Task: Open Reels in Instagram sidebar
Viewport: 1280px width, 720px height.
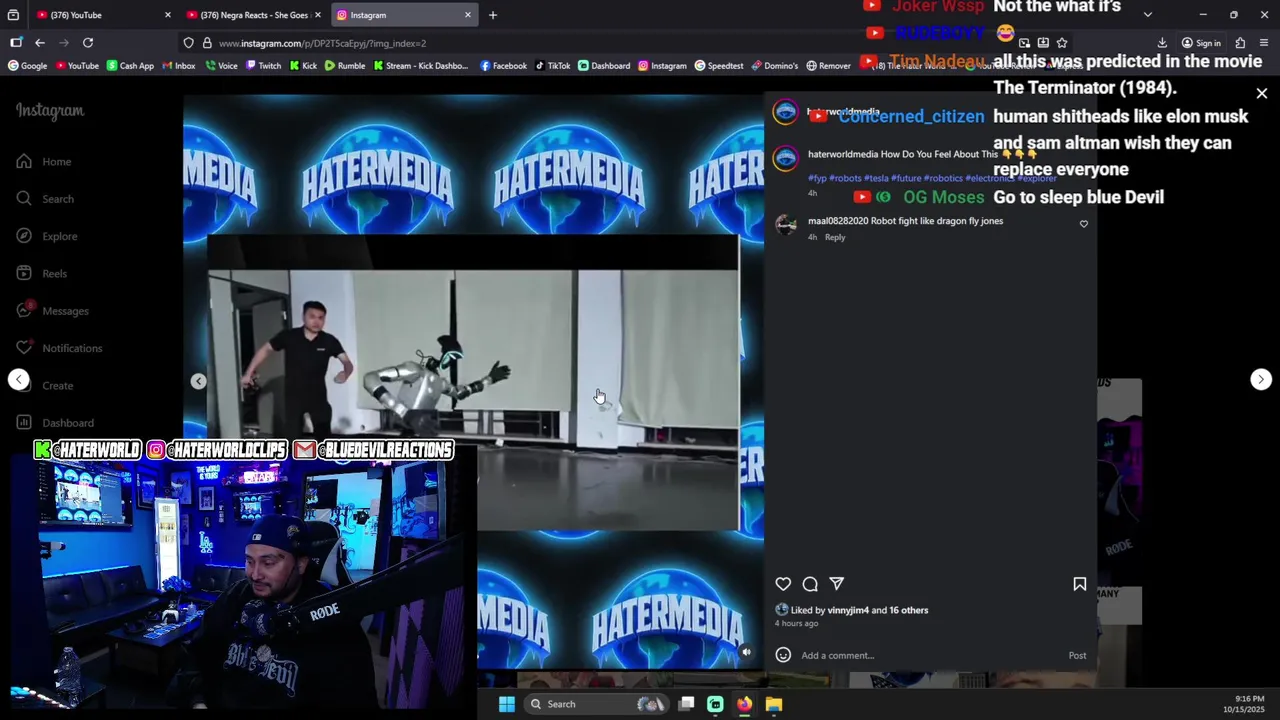Action: (41, 274)
